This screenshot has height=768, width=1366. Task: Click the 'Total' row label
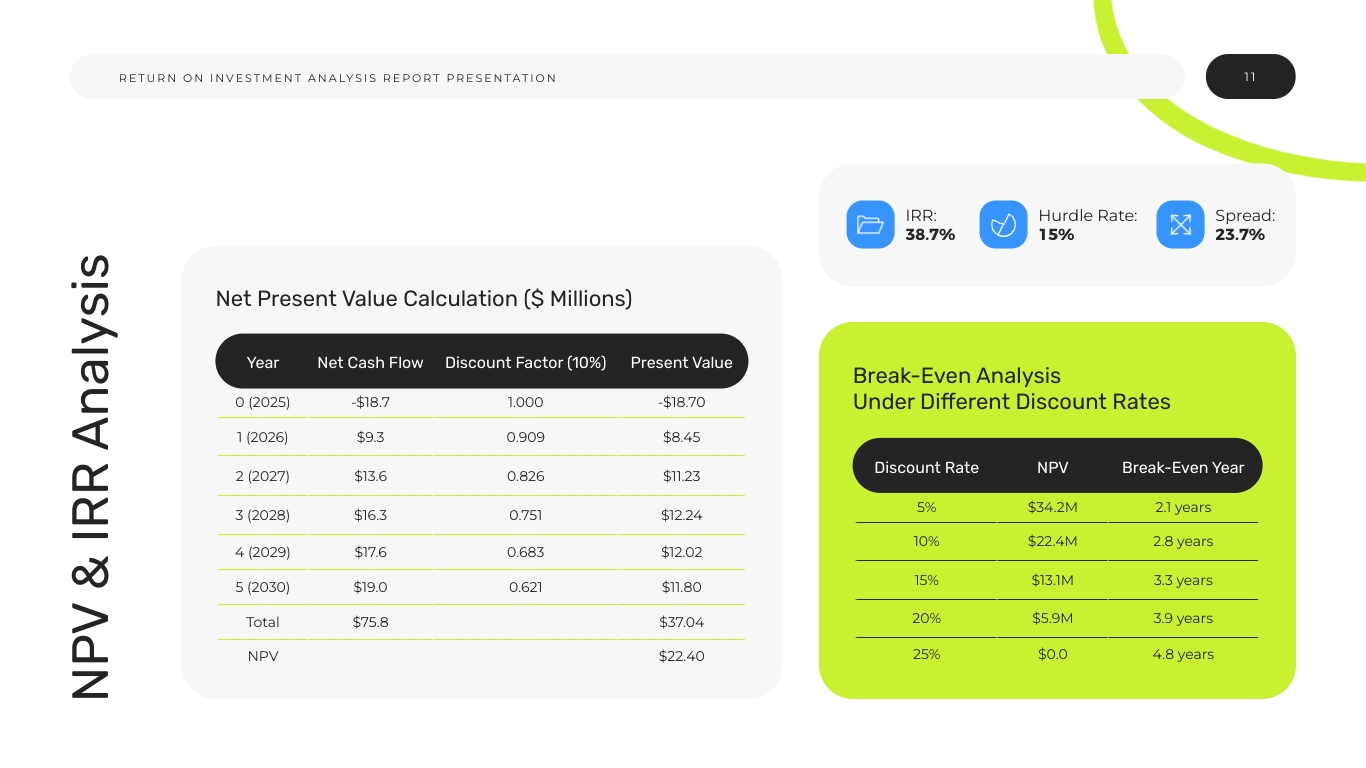tap(263, 622)
